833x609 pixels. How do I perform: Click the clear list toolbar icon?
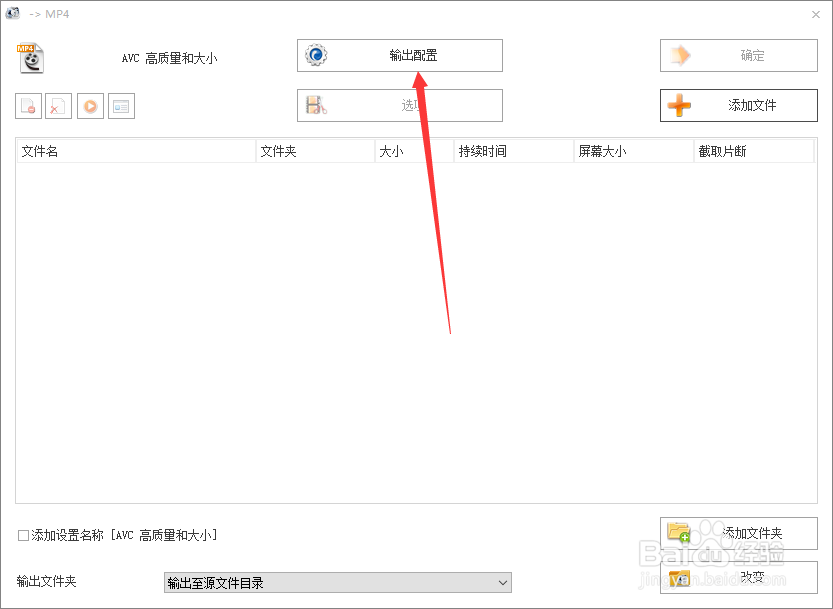pyautogui.click(x=58, y=106)
